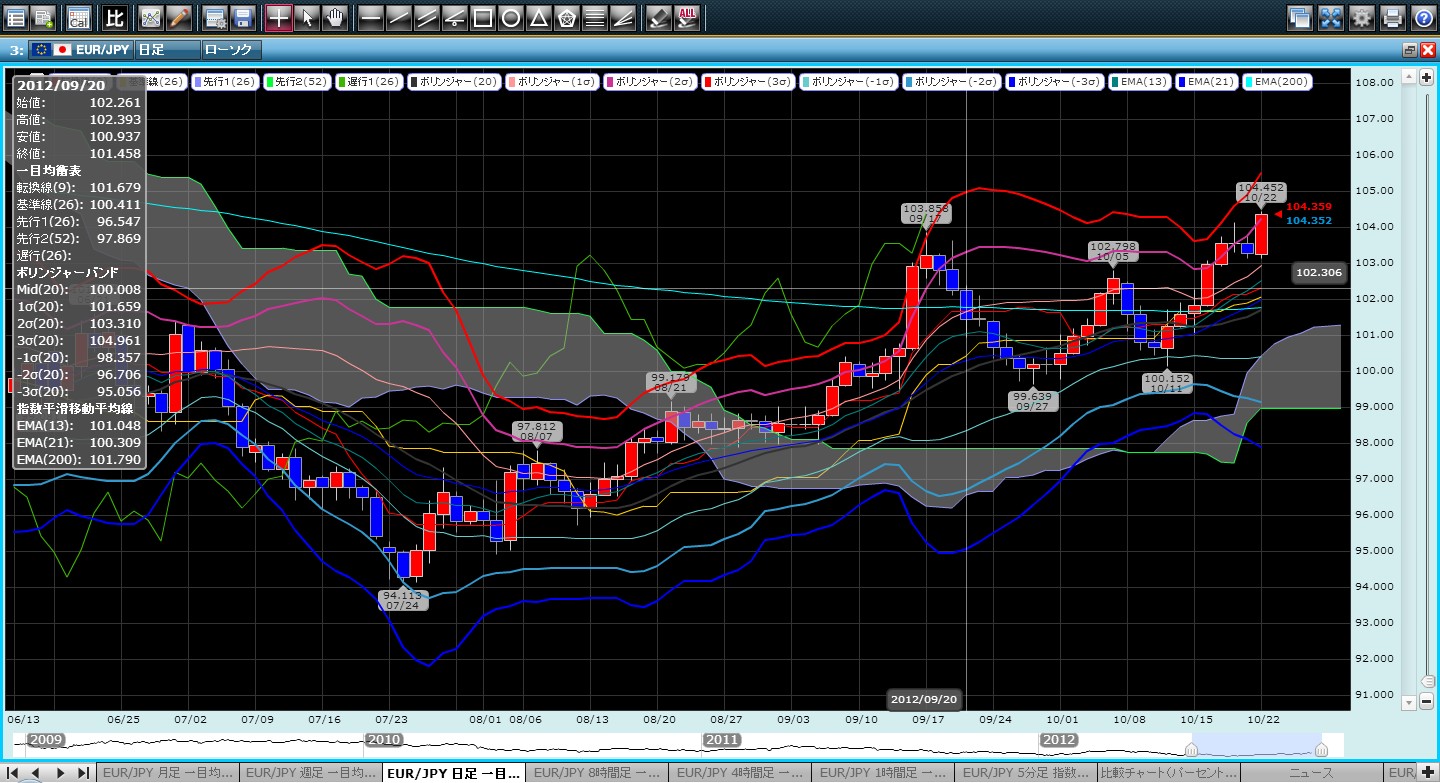The height and width of the screenshot is (783, 1440).
Task: Open the 日足 timeframe dropdown
Action: pyautogui.click(x=164, y=49)
